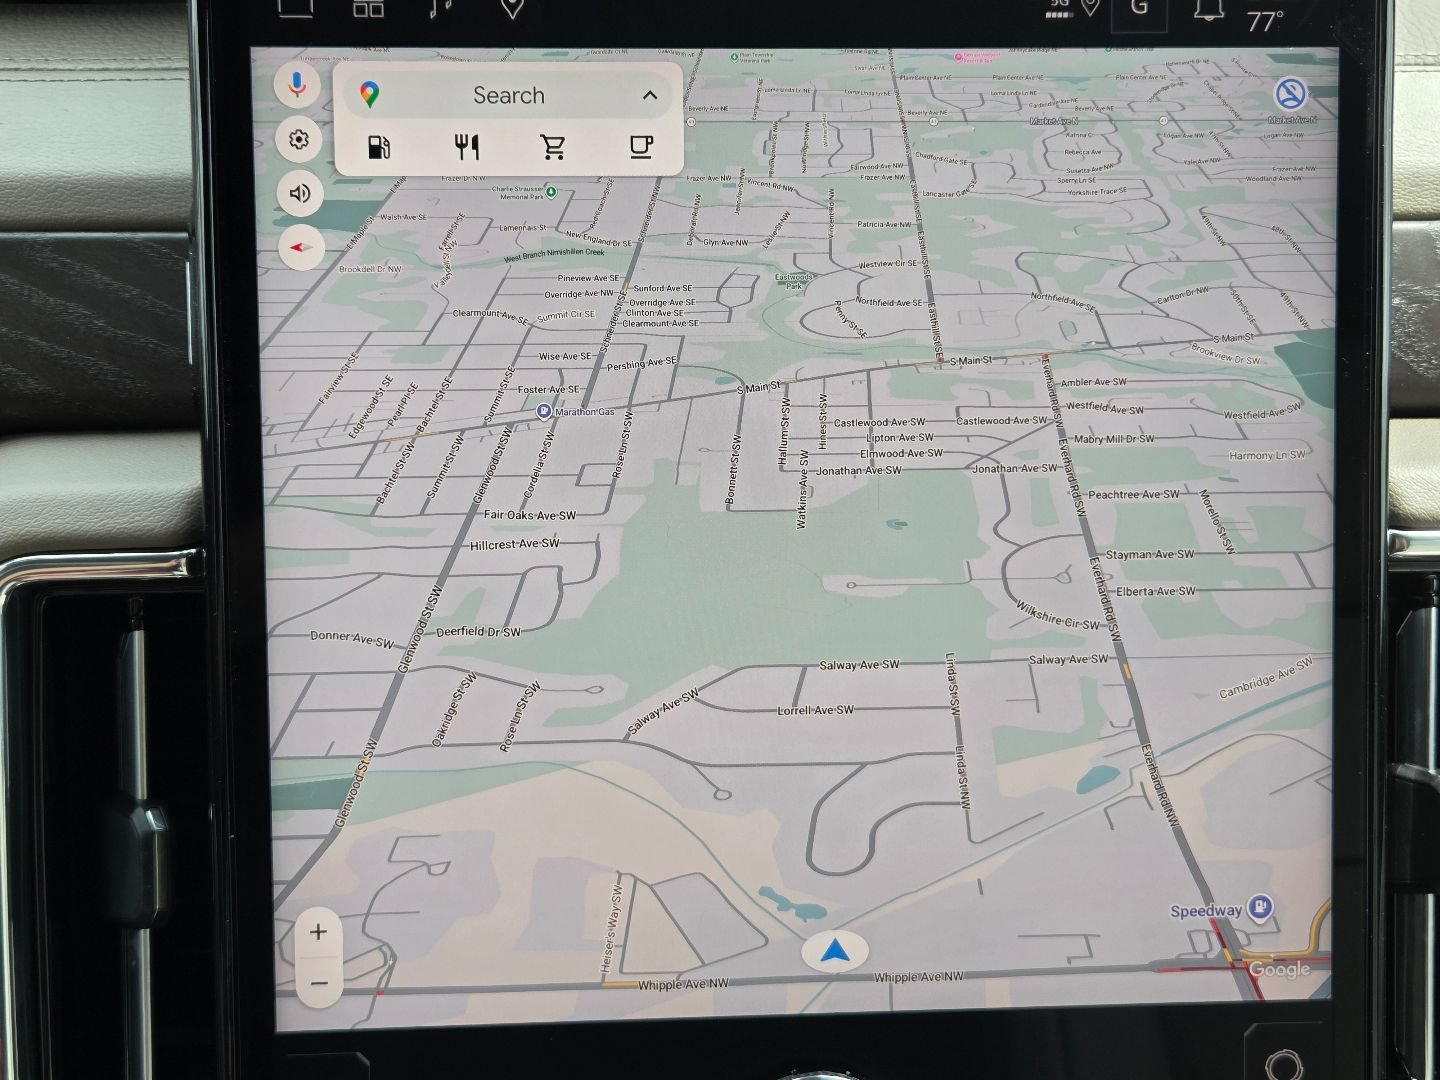Tap the Elberta Ave SW label

coord(1156,591)
